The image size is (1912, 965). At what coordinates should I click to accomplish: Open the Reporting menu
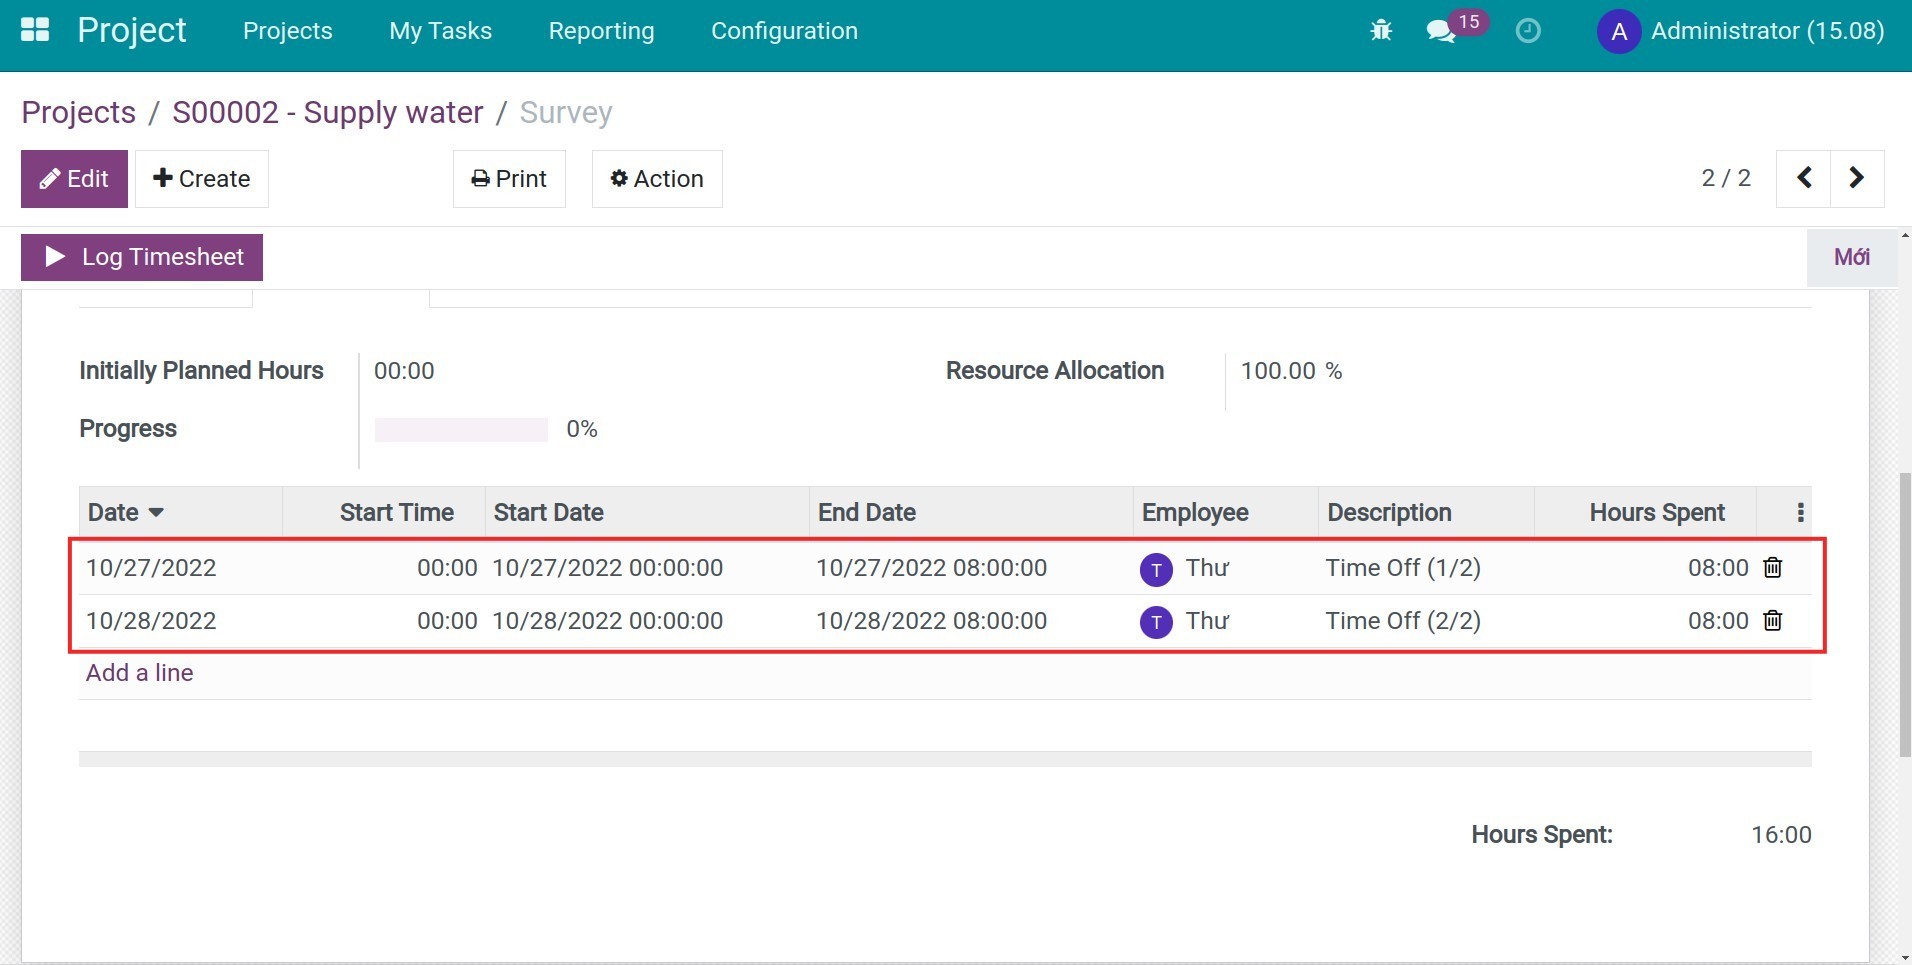[600, 31]
